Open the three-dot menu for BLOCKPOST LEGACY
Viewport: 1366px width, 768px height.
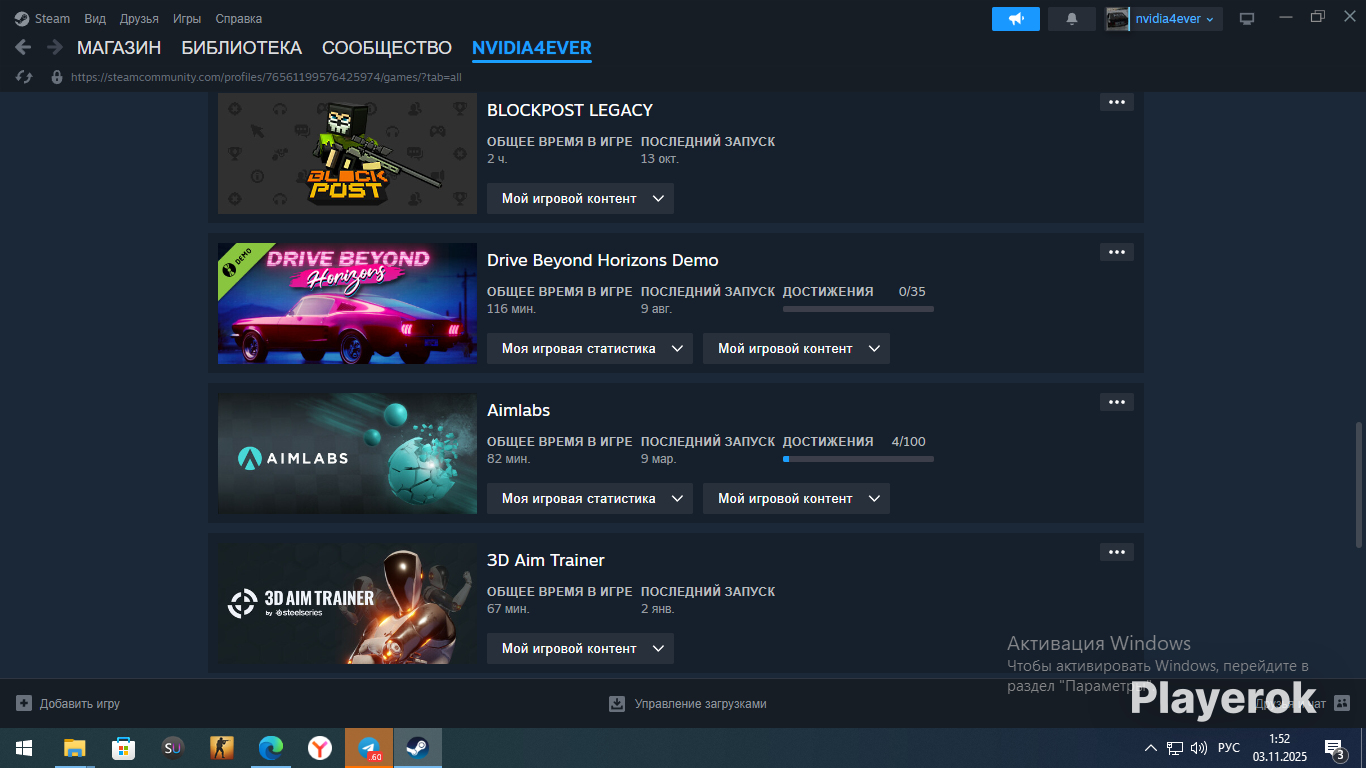(x=1117, y=102)
